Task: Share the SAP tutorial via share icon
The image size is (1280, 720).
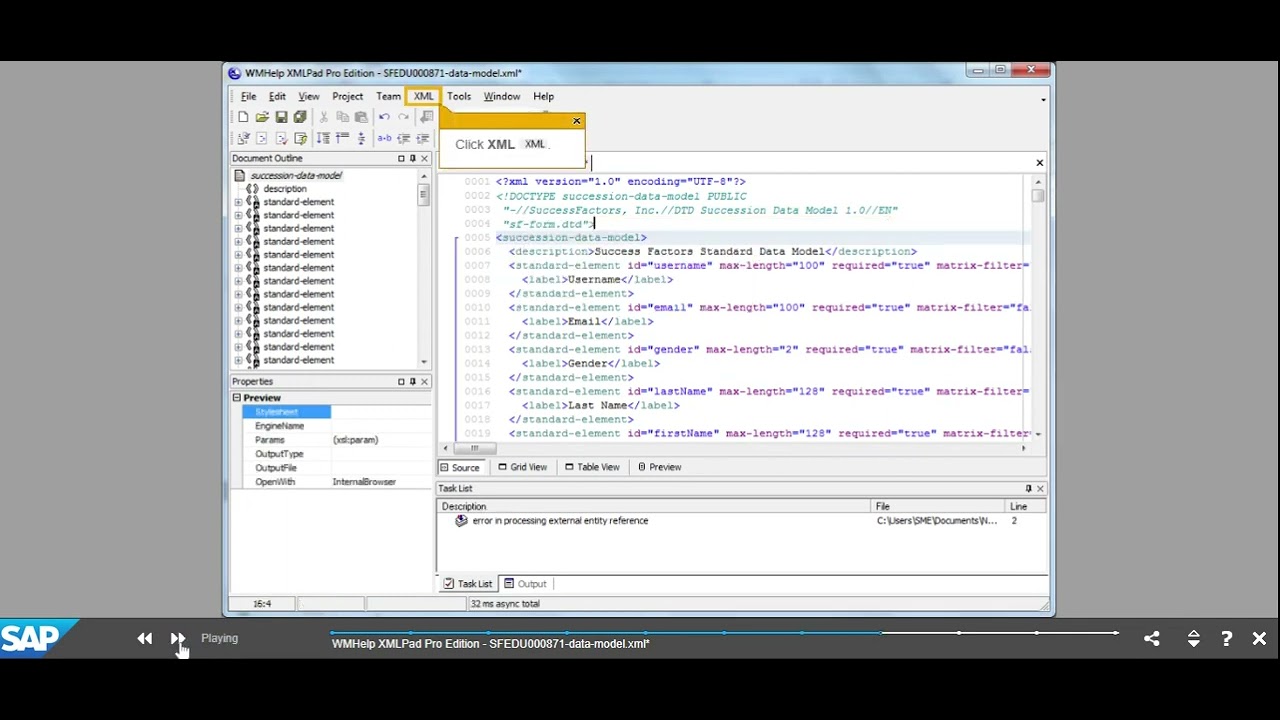Action: tap(1152, 638)
